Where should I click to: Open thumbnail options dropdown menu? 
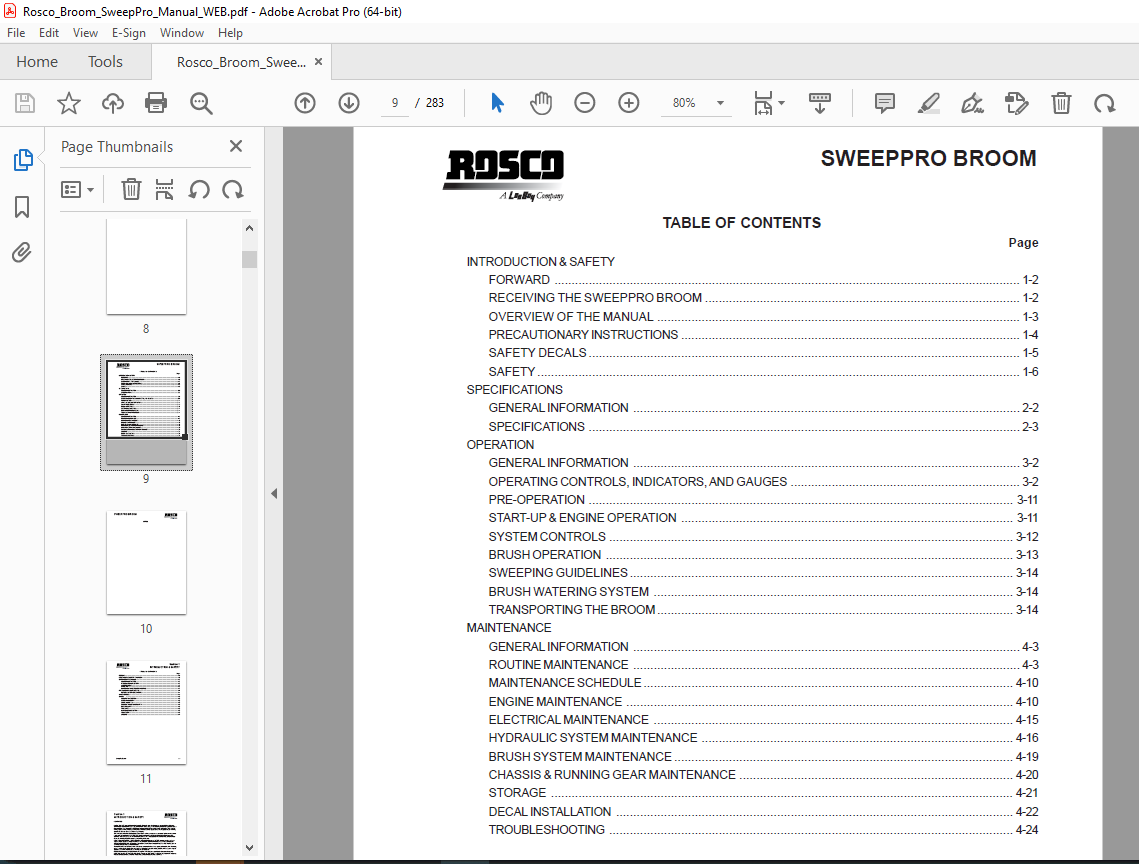78,190
